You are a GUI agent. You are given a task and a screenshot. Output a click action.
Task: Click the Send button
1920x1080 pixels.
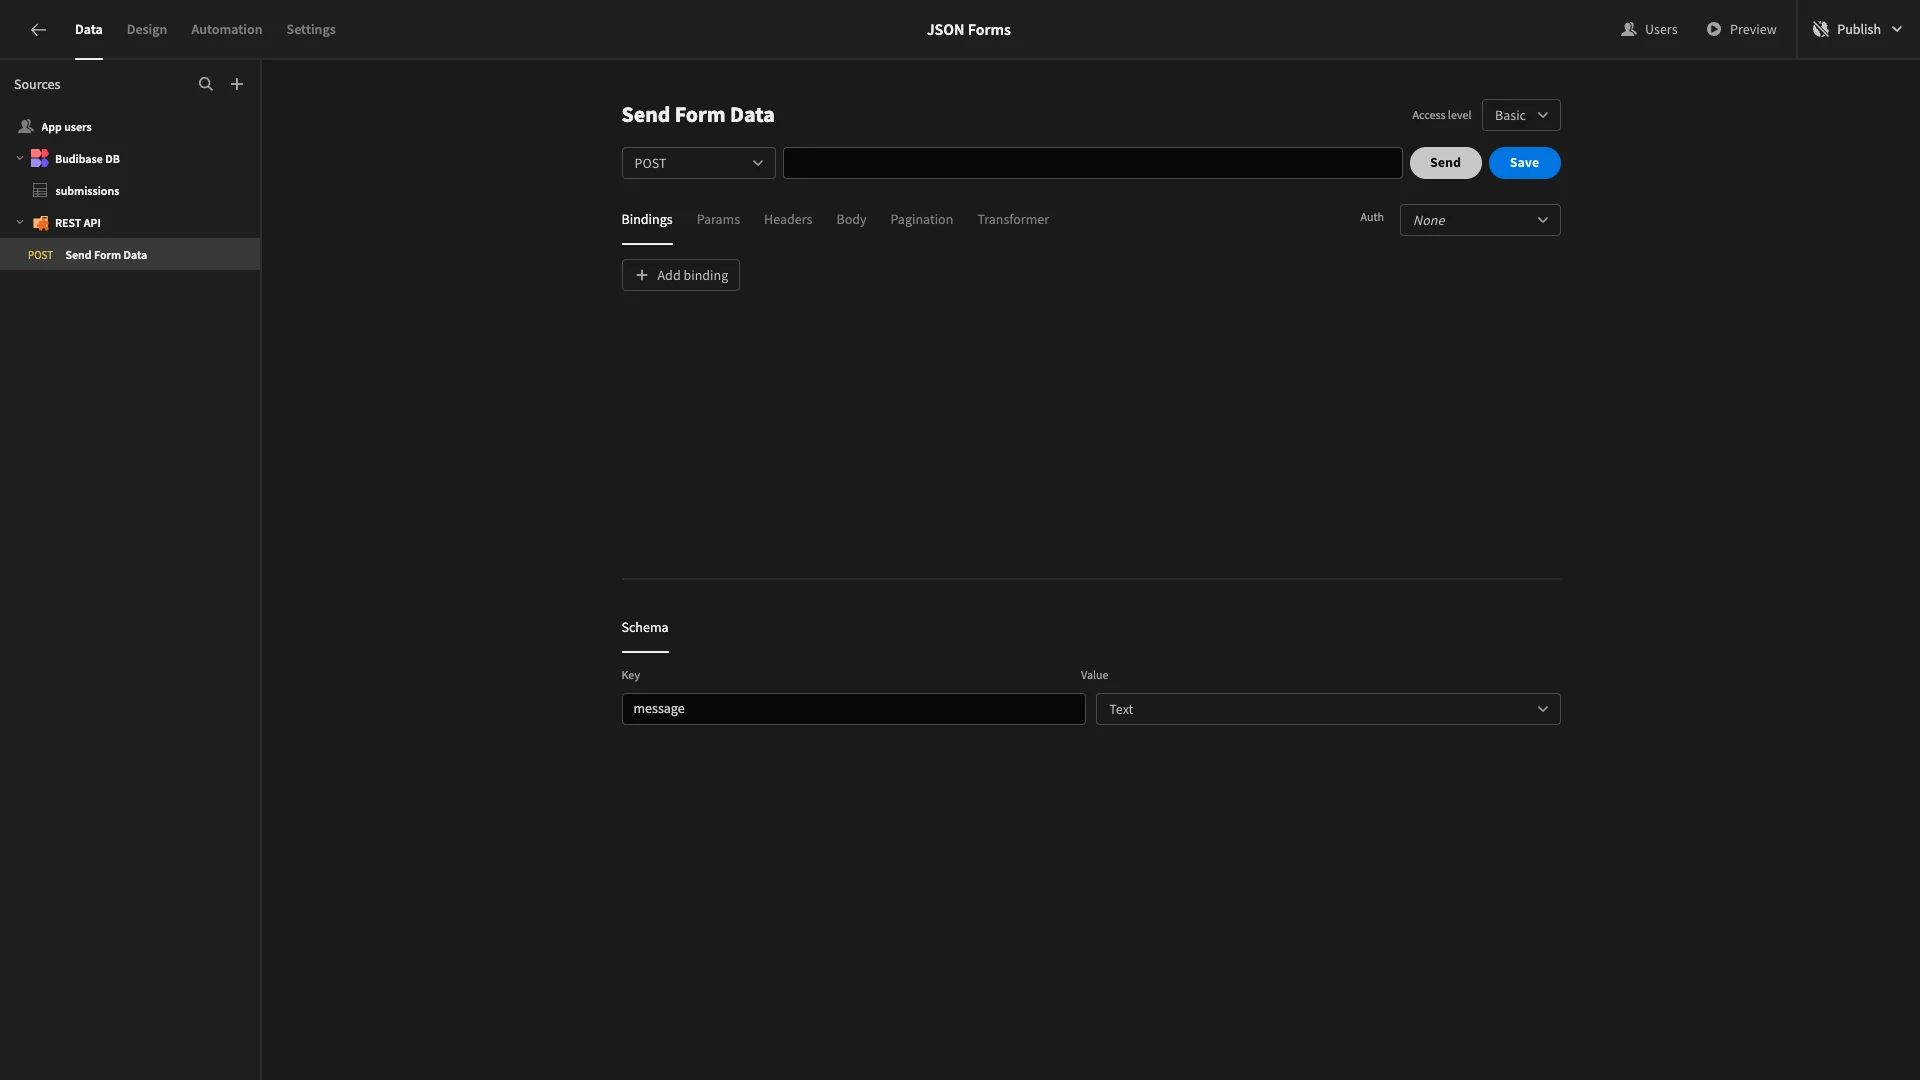point(1445,163)
